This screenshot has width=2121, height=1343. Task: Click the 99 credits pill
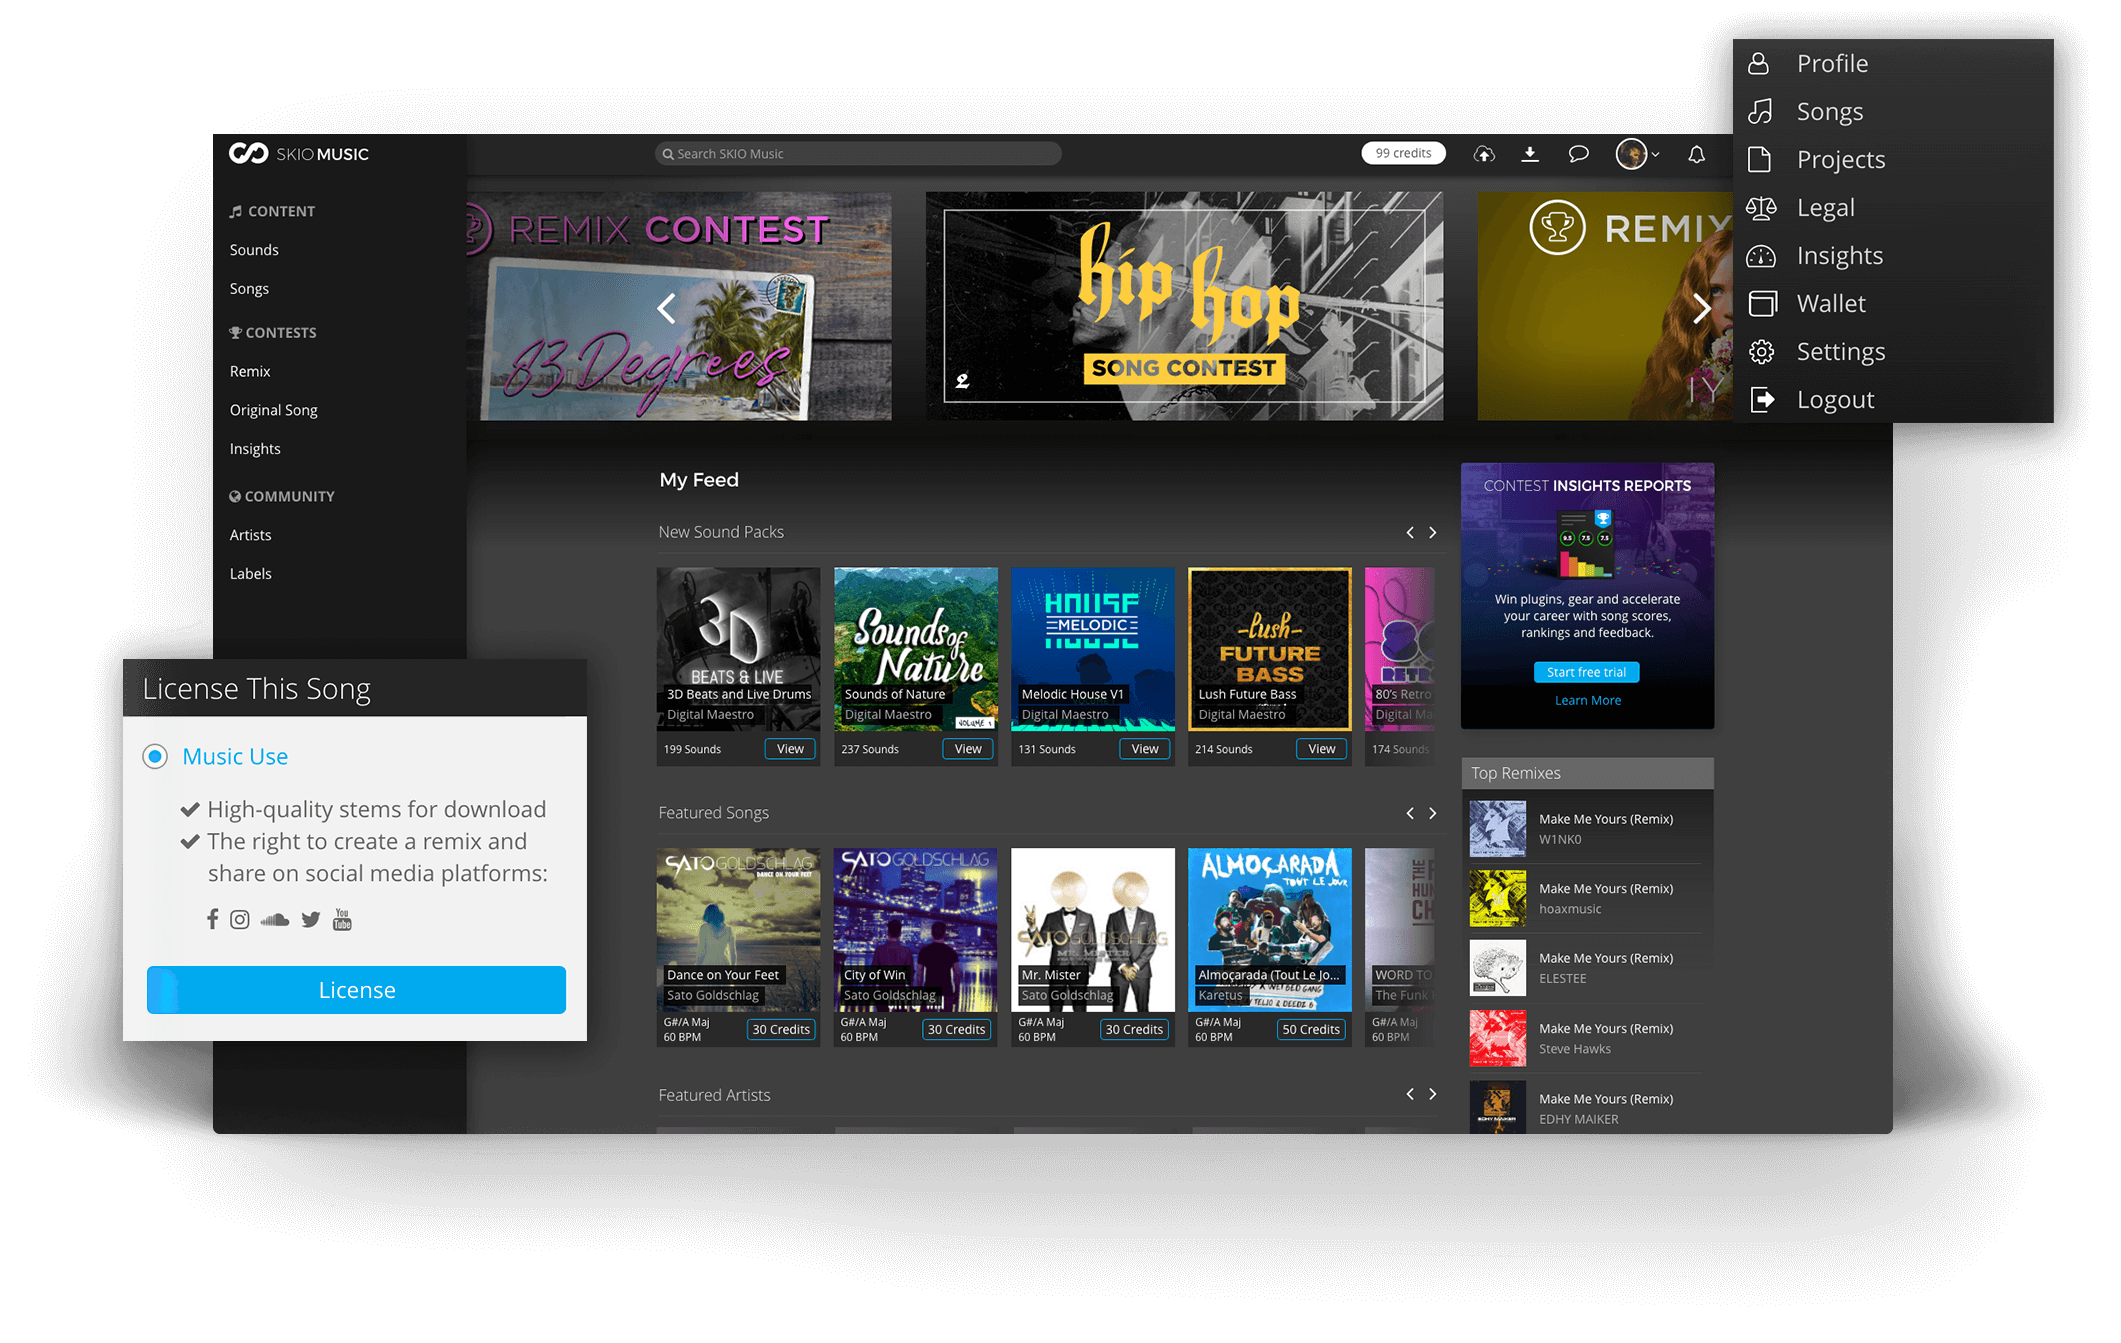click(x=1403, y=153)
